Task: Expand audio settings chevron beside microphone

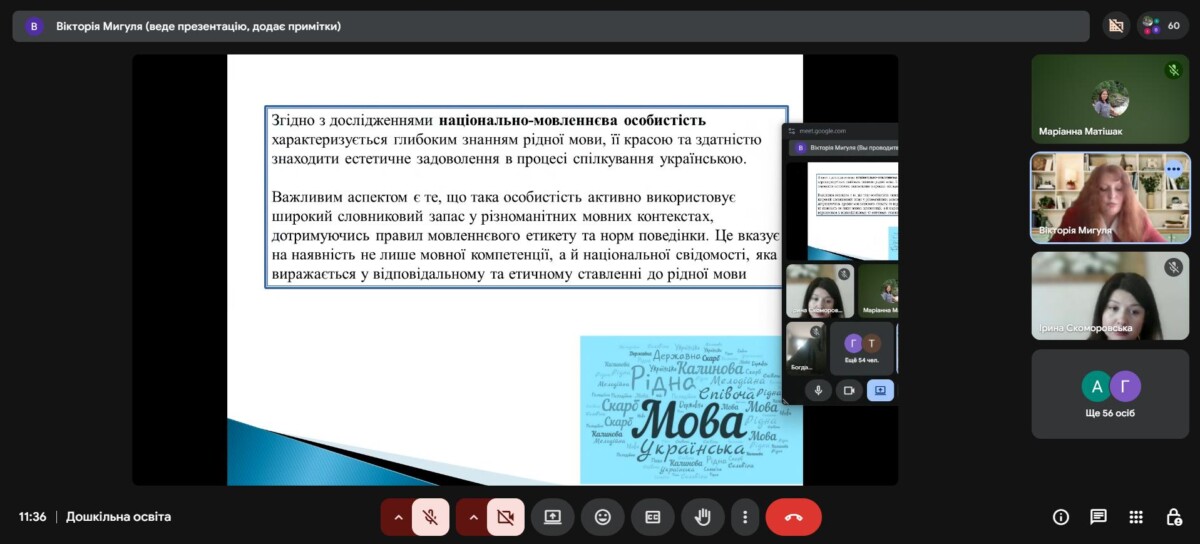Action: pyautogui.click(x=398, y=517)
